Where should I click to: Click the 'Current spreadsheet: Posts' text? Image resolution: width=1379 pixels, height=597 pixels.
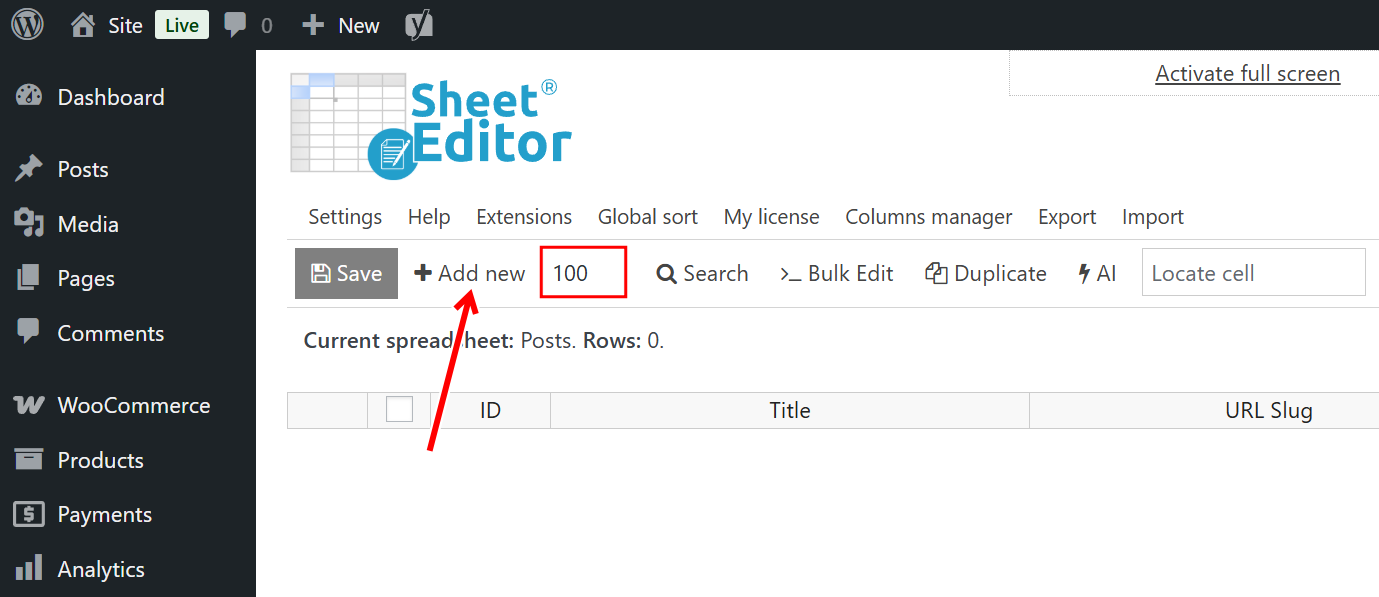coord(440,341)
